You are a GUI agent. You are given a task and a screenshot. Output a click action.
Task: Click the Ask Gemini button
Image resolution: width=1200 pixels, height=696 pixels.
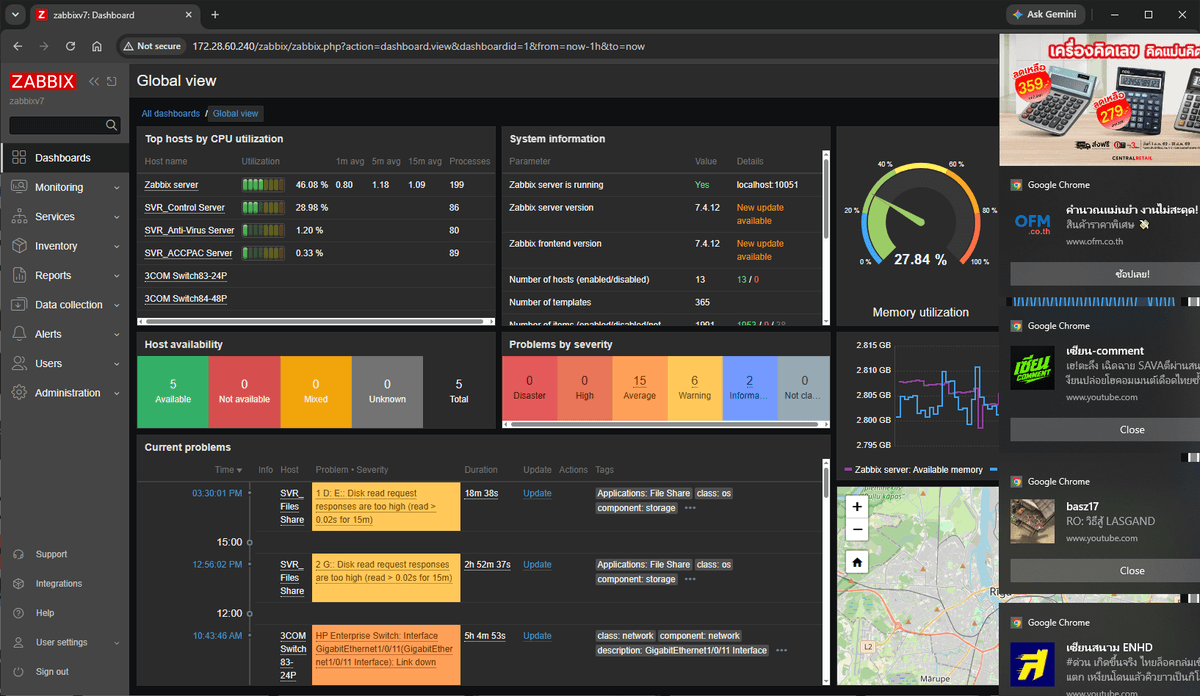click(x=1047, y=15)
